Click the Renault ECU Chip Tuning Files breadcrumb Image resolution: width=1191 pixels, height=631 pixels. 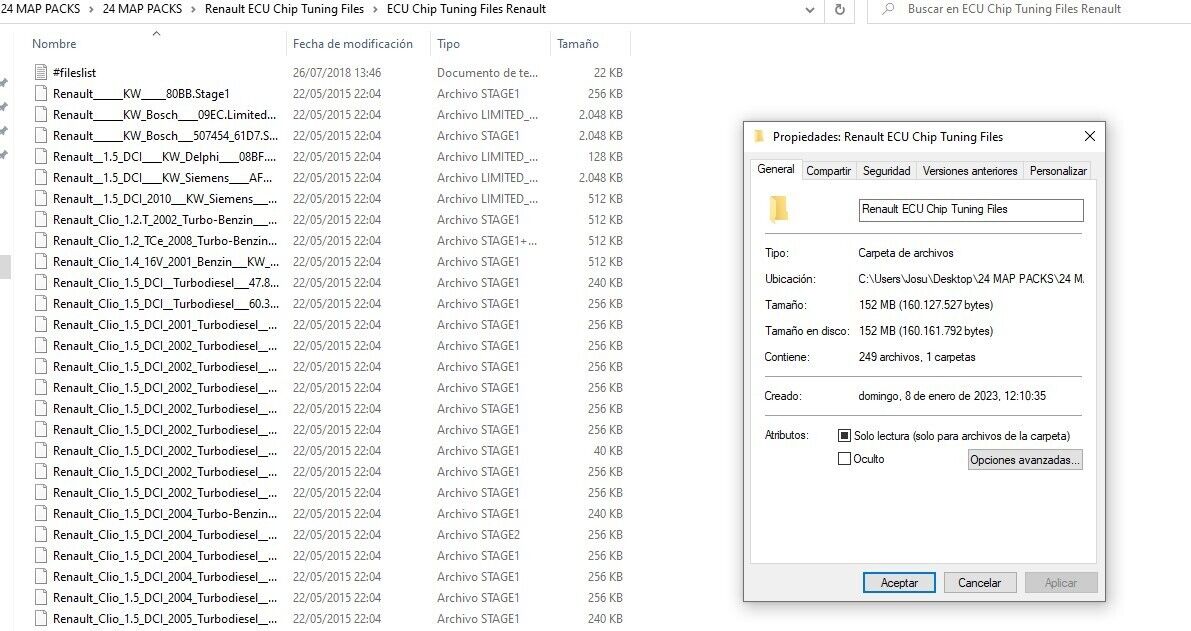coord(284,9)
